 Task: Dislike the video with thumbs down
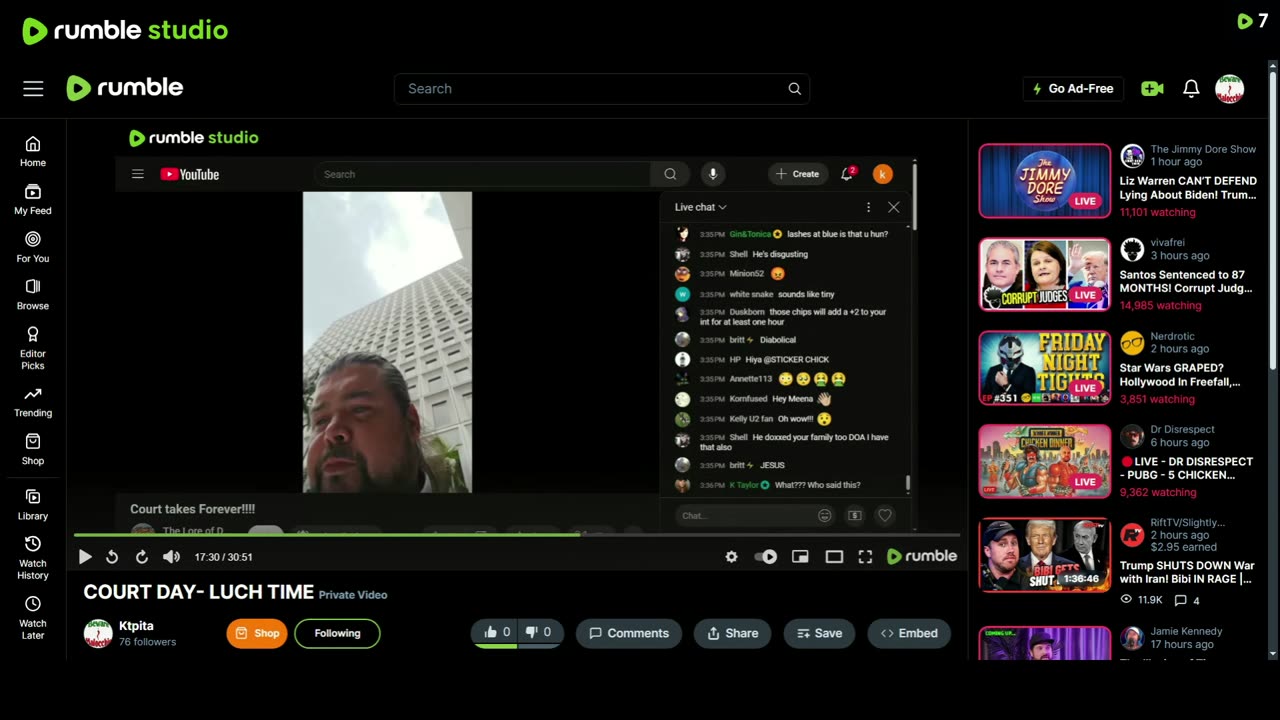coord(538,633)
